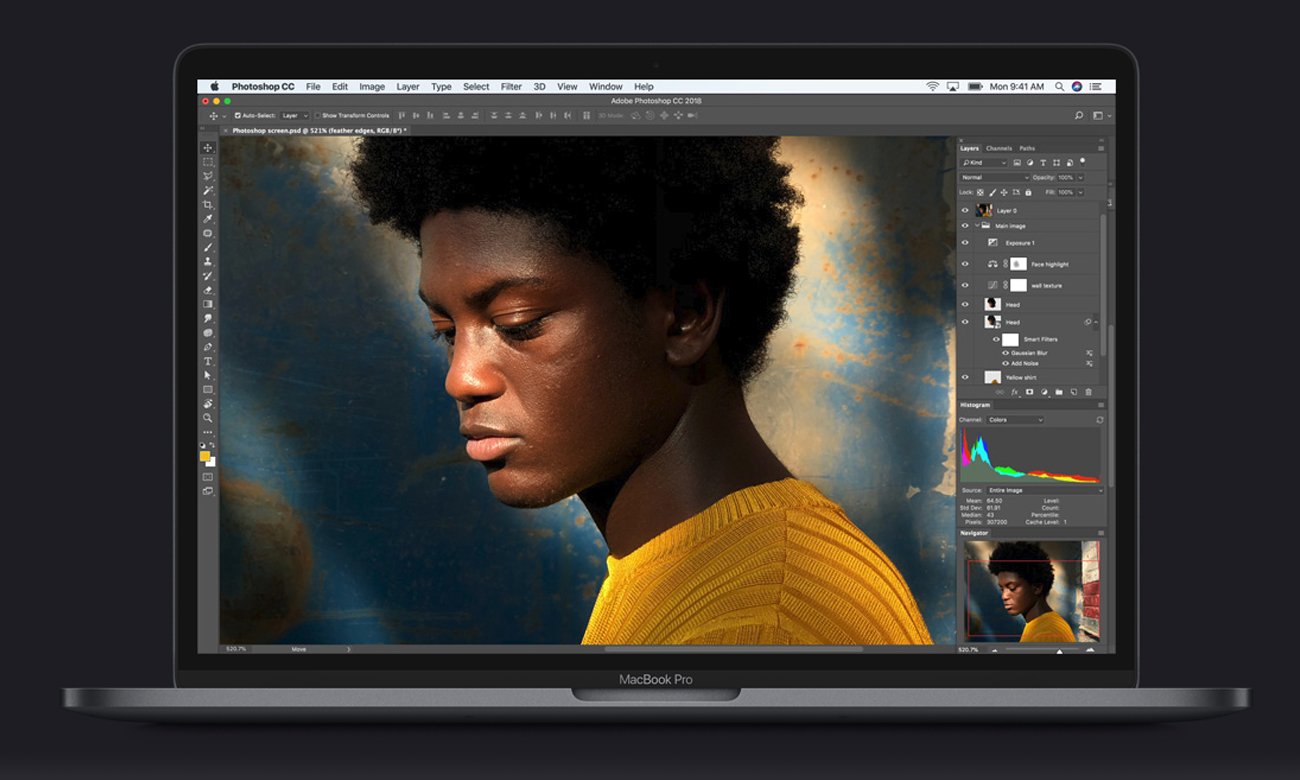Viewport: 1300px width, 780px height.
Task: Select the Horizontal Type tool
Action: click(208, 361)
